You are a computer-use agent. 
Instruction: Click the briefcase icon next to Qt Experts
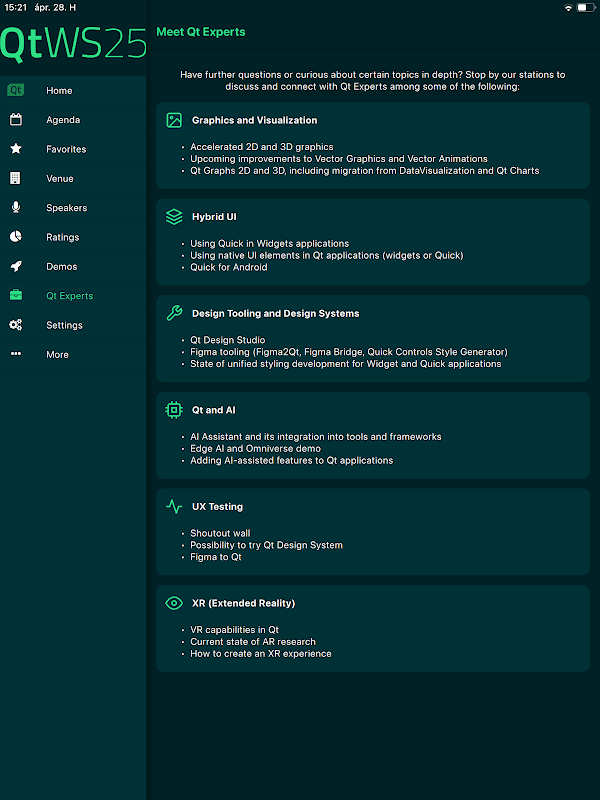16,295
